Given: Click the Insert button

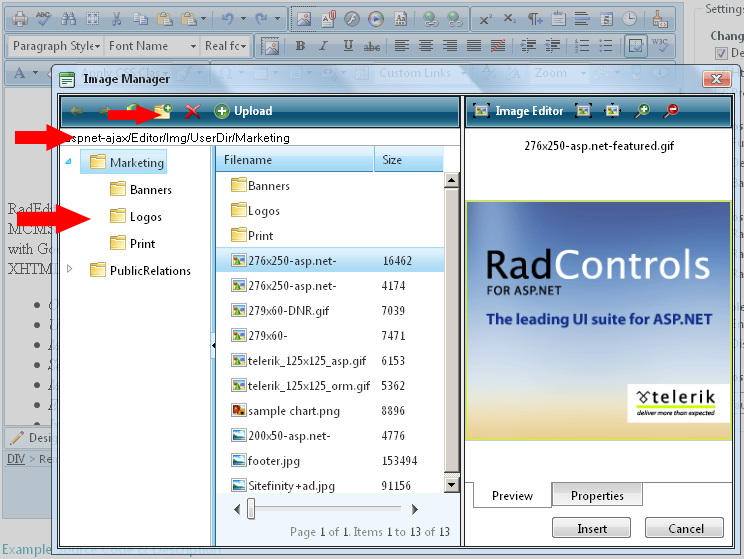Looking at the screenshot, I should click(591, 528).
